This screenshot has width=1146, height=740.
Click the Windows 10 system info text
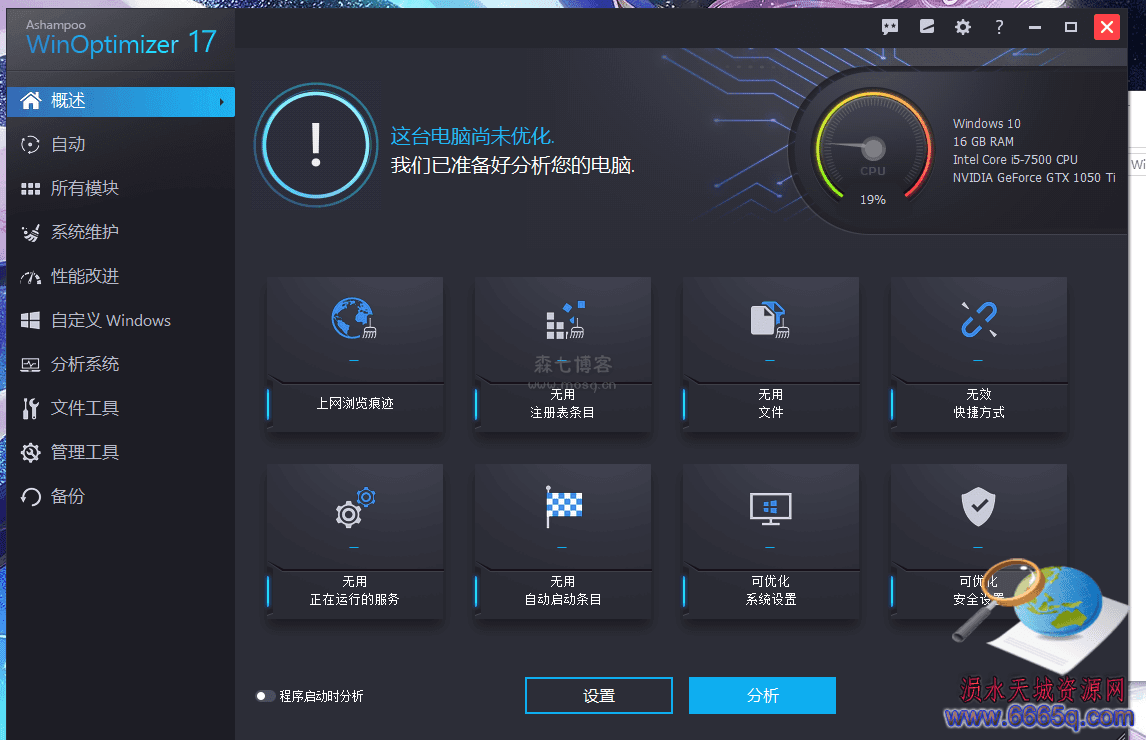point(987,124)
